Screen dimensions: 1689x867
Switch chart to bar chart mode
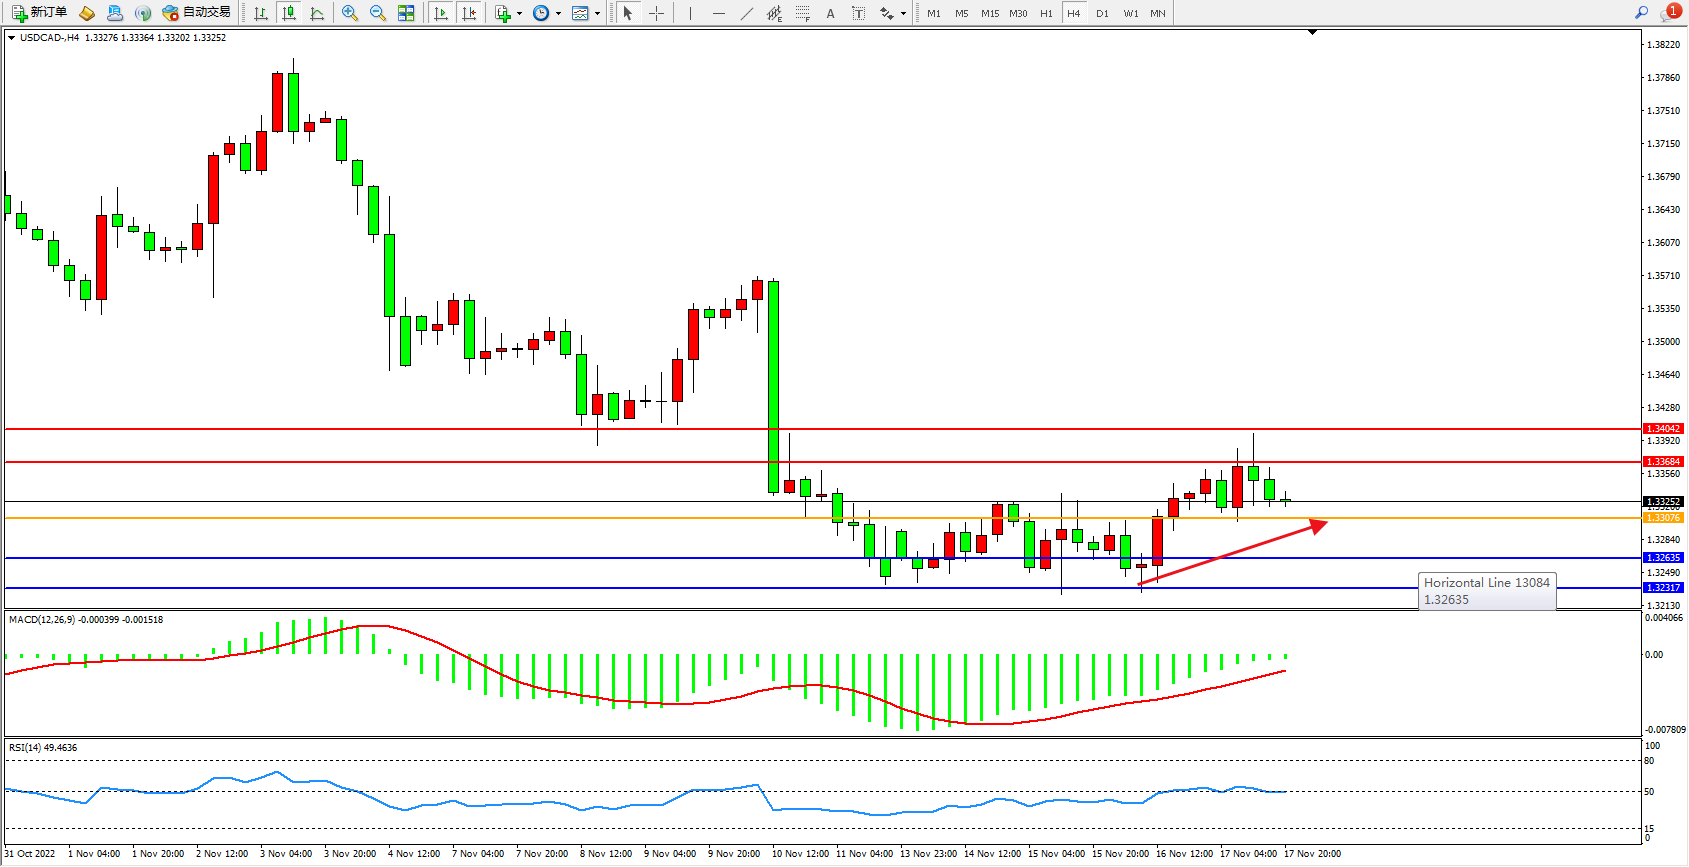coord(261,13)
